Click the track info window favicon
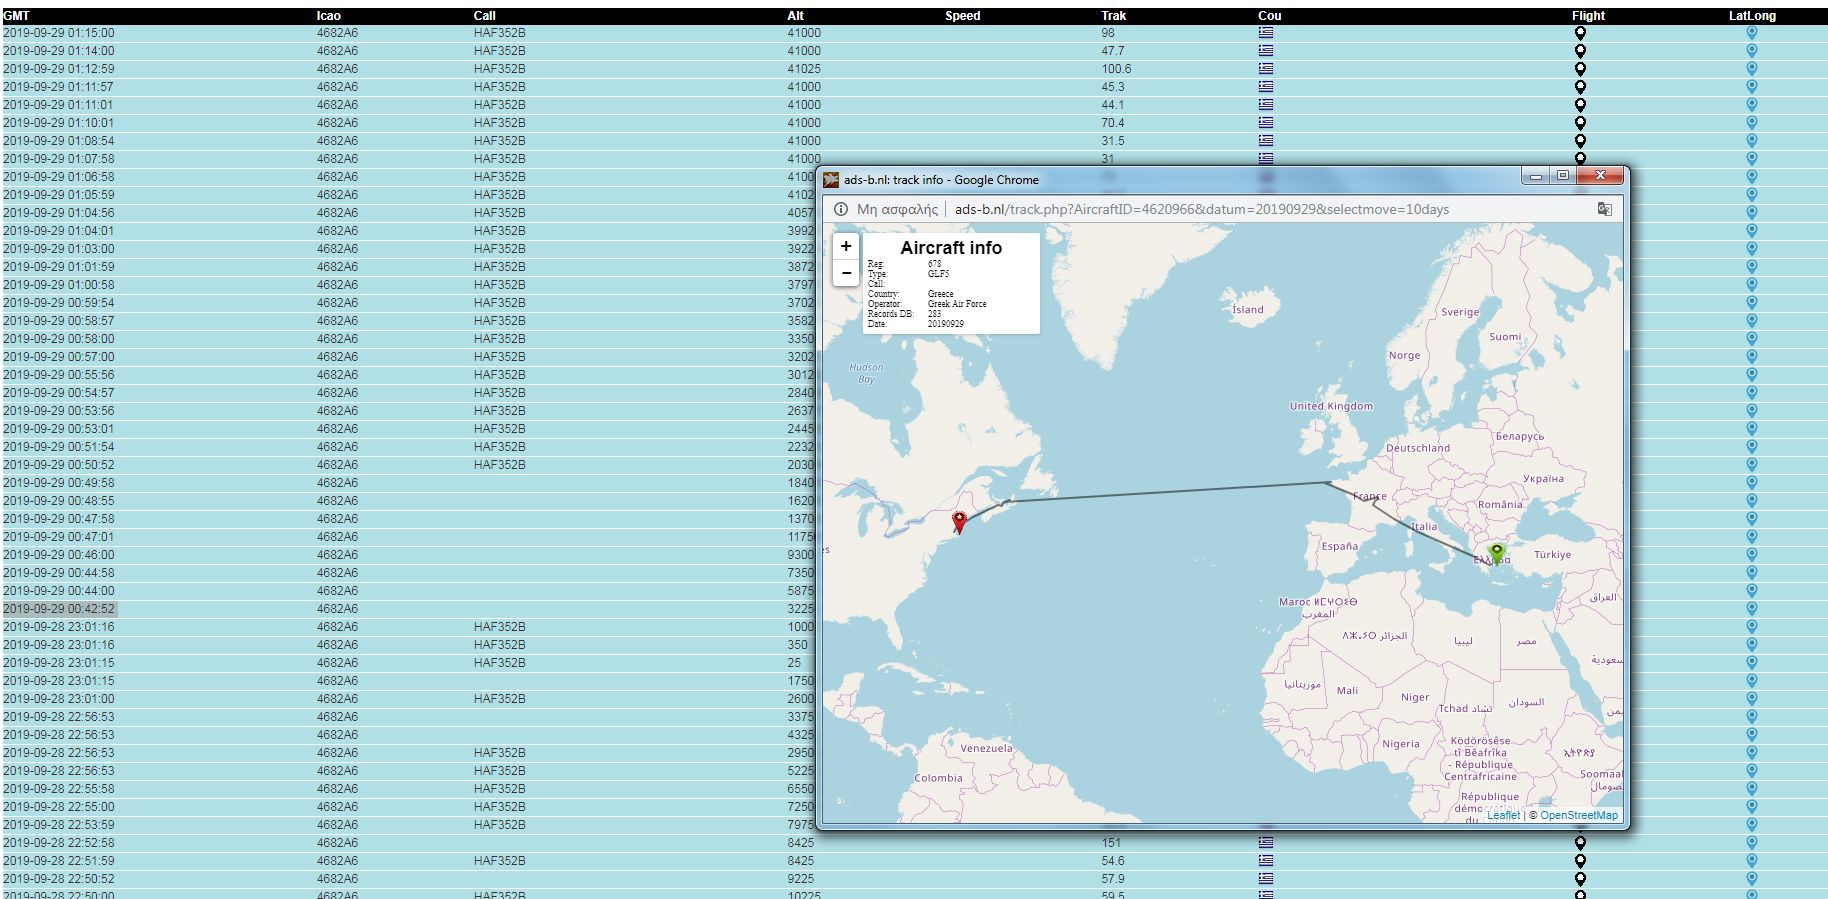Viewport: 1828px width, 899px height. coord(831,180)
